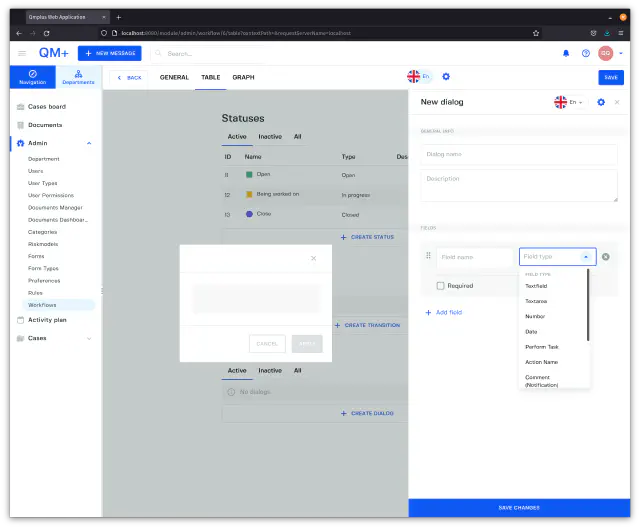Select Department under Admin

click(44, 159)
